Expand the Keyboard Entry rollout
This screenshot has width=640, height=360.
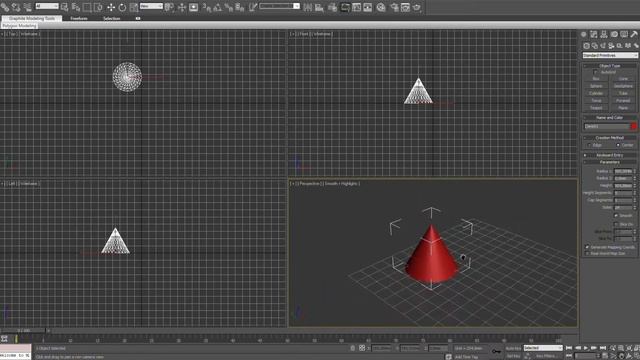pos(610,155)
